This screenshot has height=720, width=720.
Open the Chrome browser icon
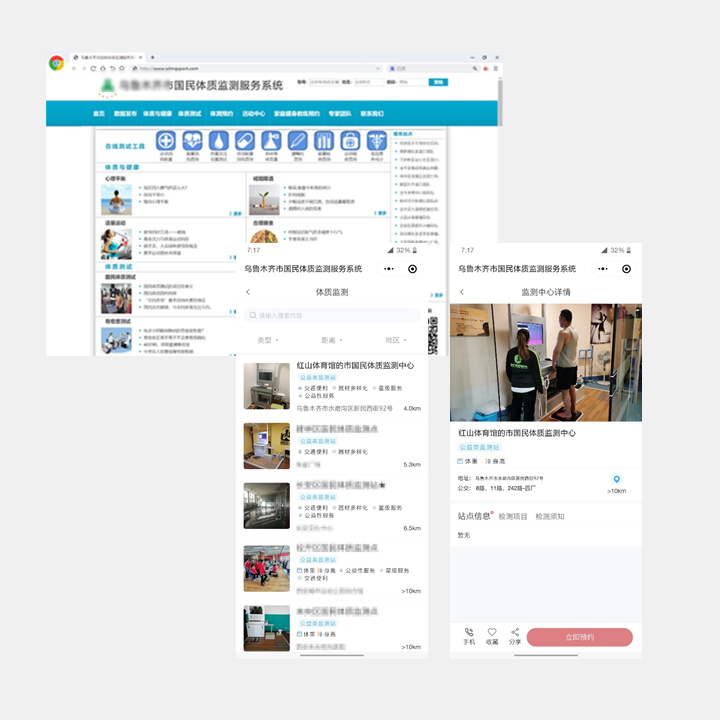57,63
